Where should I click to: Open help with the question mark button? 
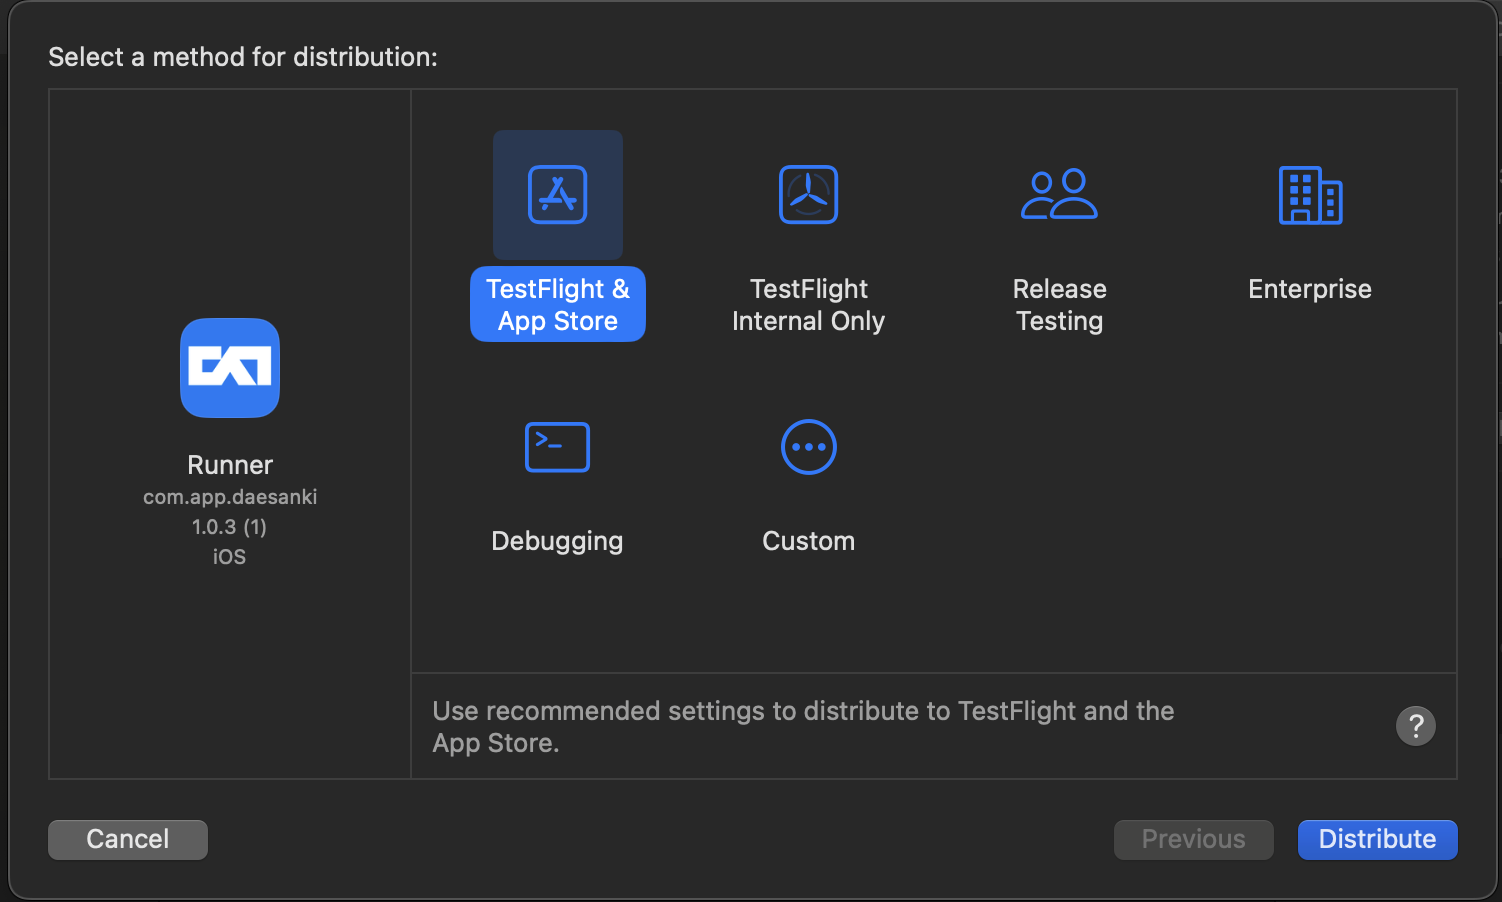click(1416, 726)
